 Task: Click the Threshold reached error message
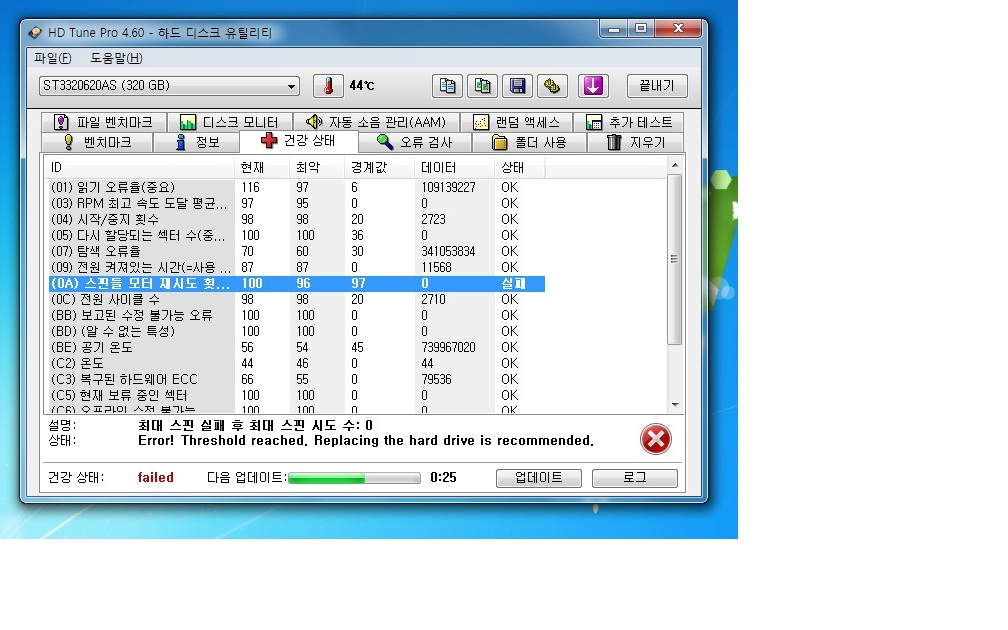(366, 441)
